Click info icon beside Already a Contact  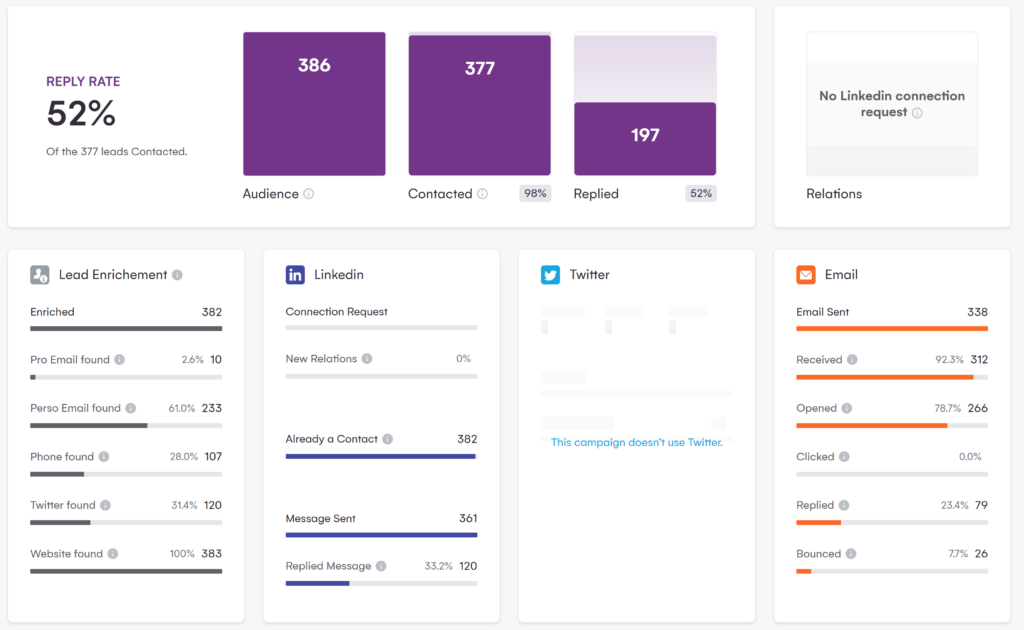387,439
